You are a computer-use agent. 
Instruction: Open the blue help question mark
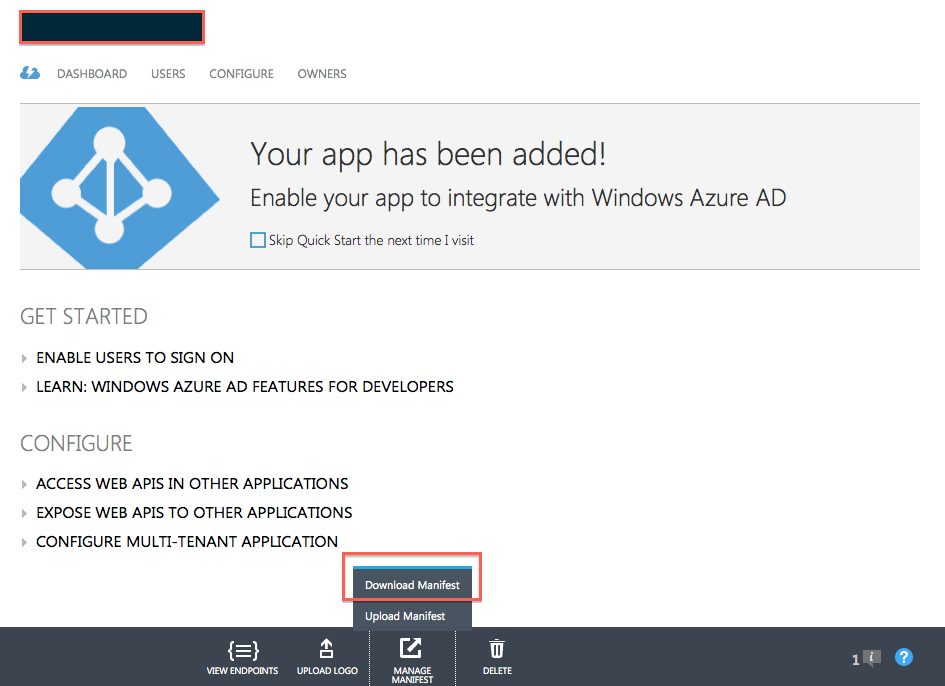coord(903,657)
